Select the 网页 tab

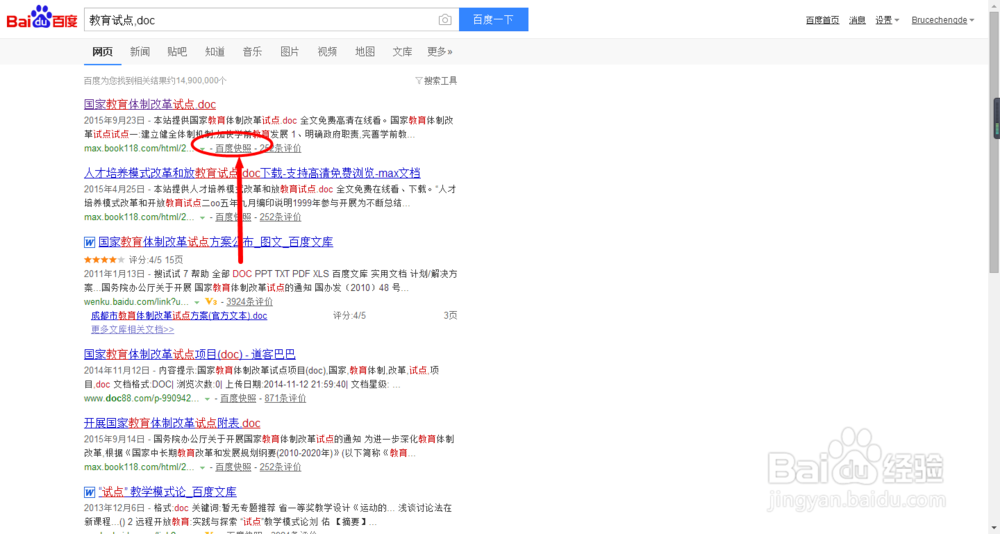coord(103,52)
